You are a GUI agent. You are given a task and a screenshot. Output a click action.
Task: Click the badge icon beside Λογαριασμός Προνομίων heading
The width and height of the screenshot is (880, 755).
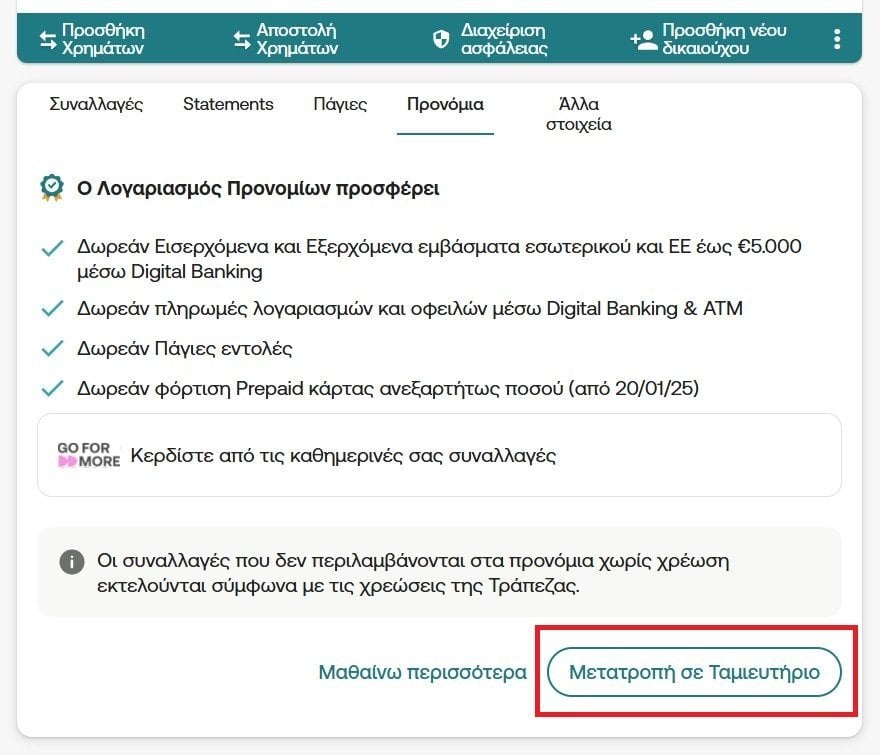coord(52,188)
